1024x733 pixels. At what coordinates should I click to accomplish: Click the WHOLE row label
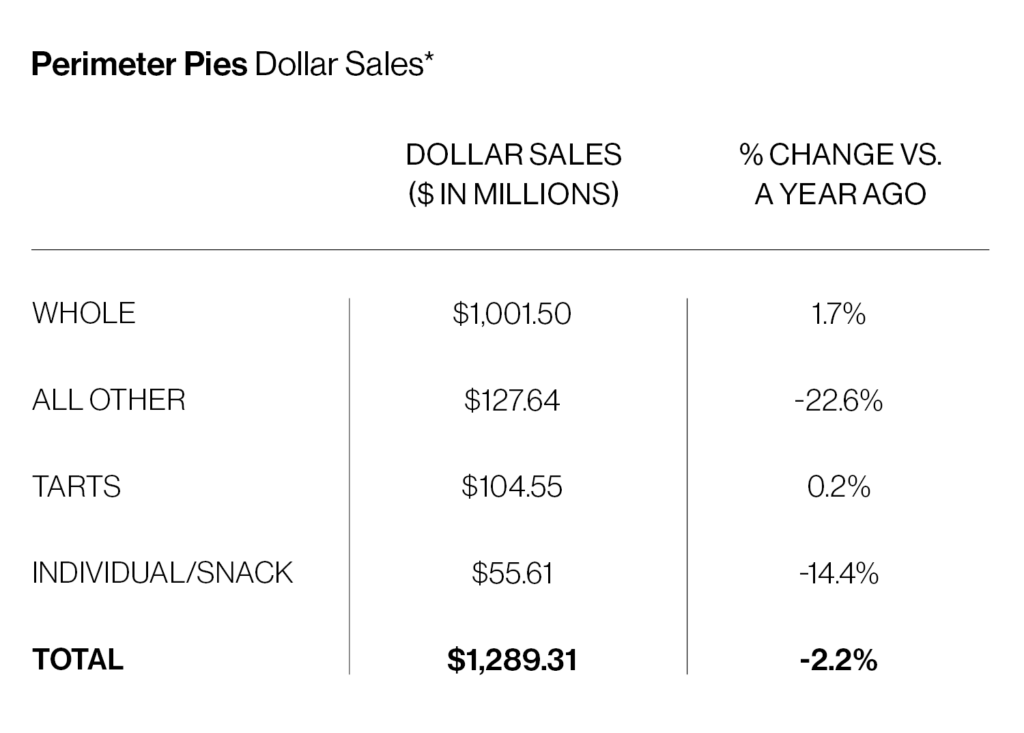coord(84,313)
